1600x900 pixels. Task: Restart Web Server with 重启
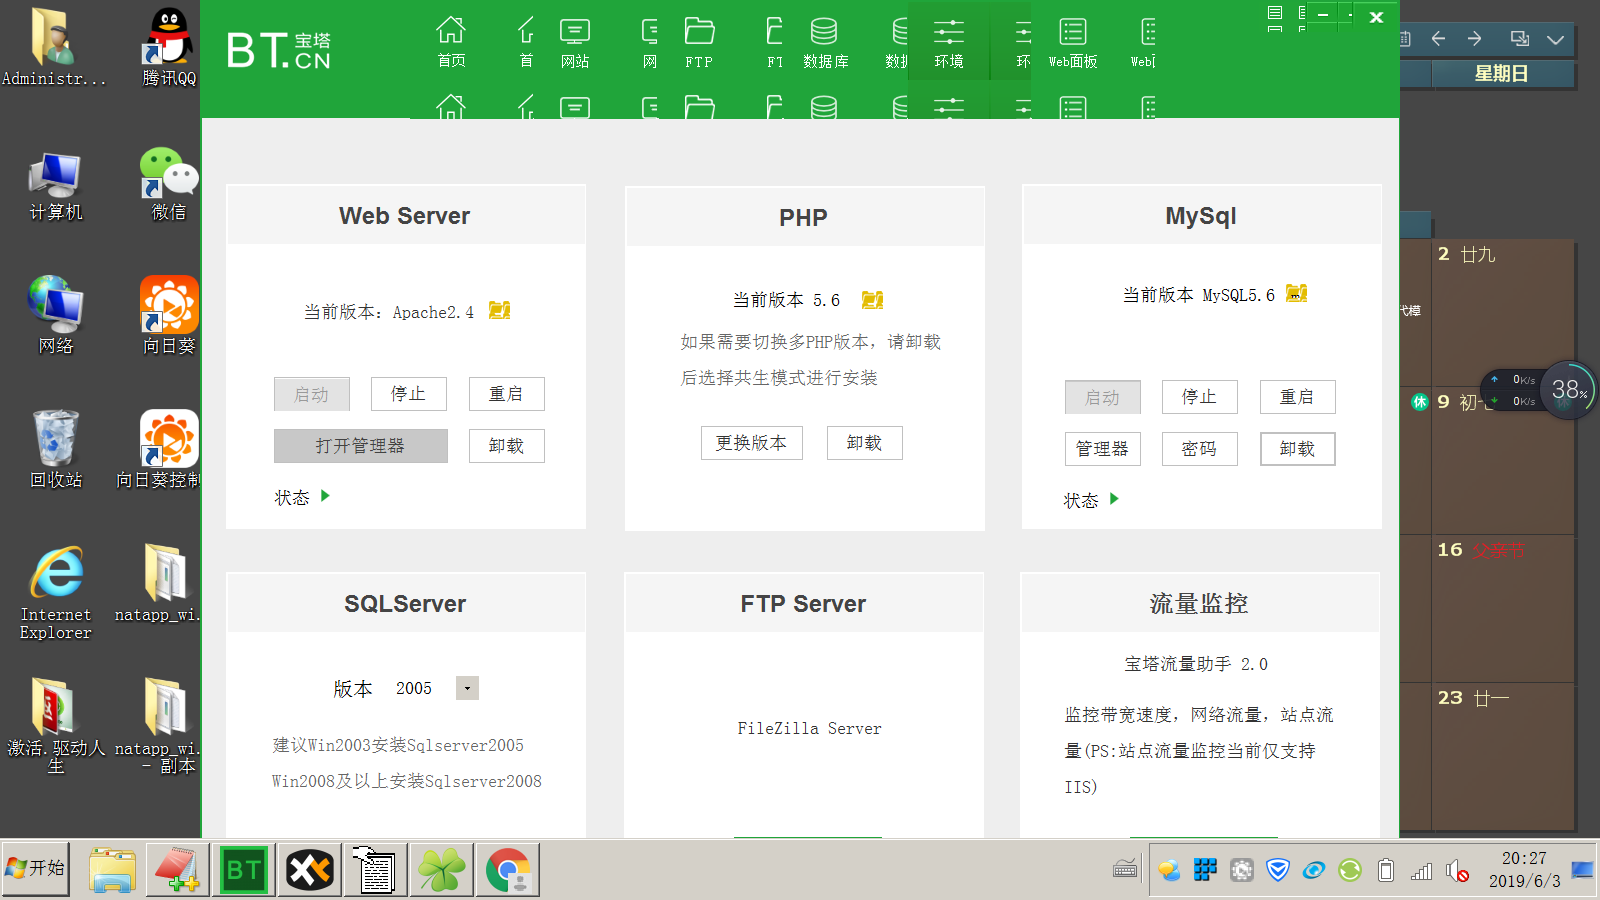pyautogui.click(x=506, y=394)
